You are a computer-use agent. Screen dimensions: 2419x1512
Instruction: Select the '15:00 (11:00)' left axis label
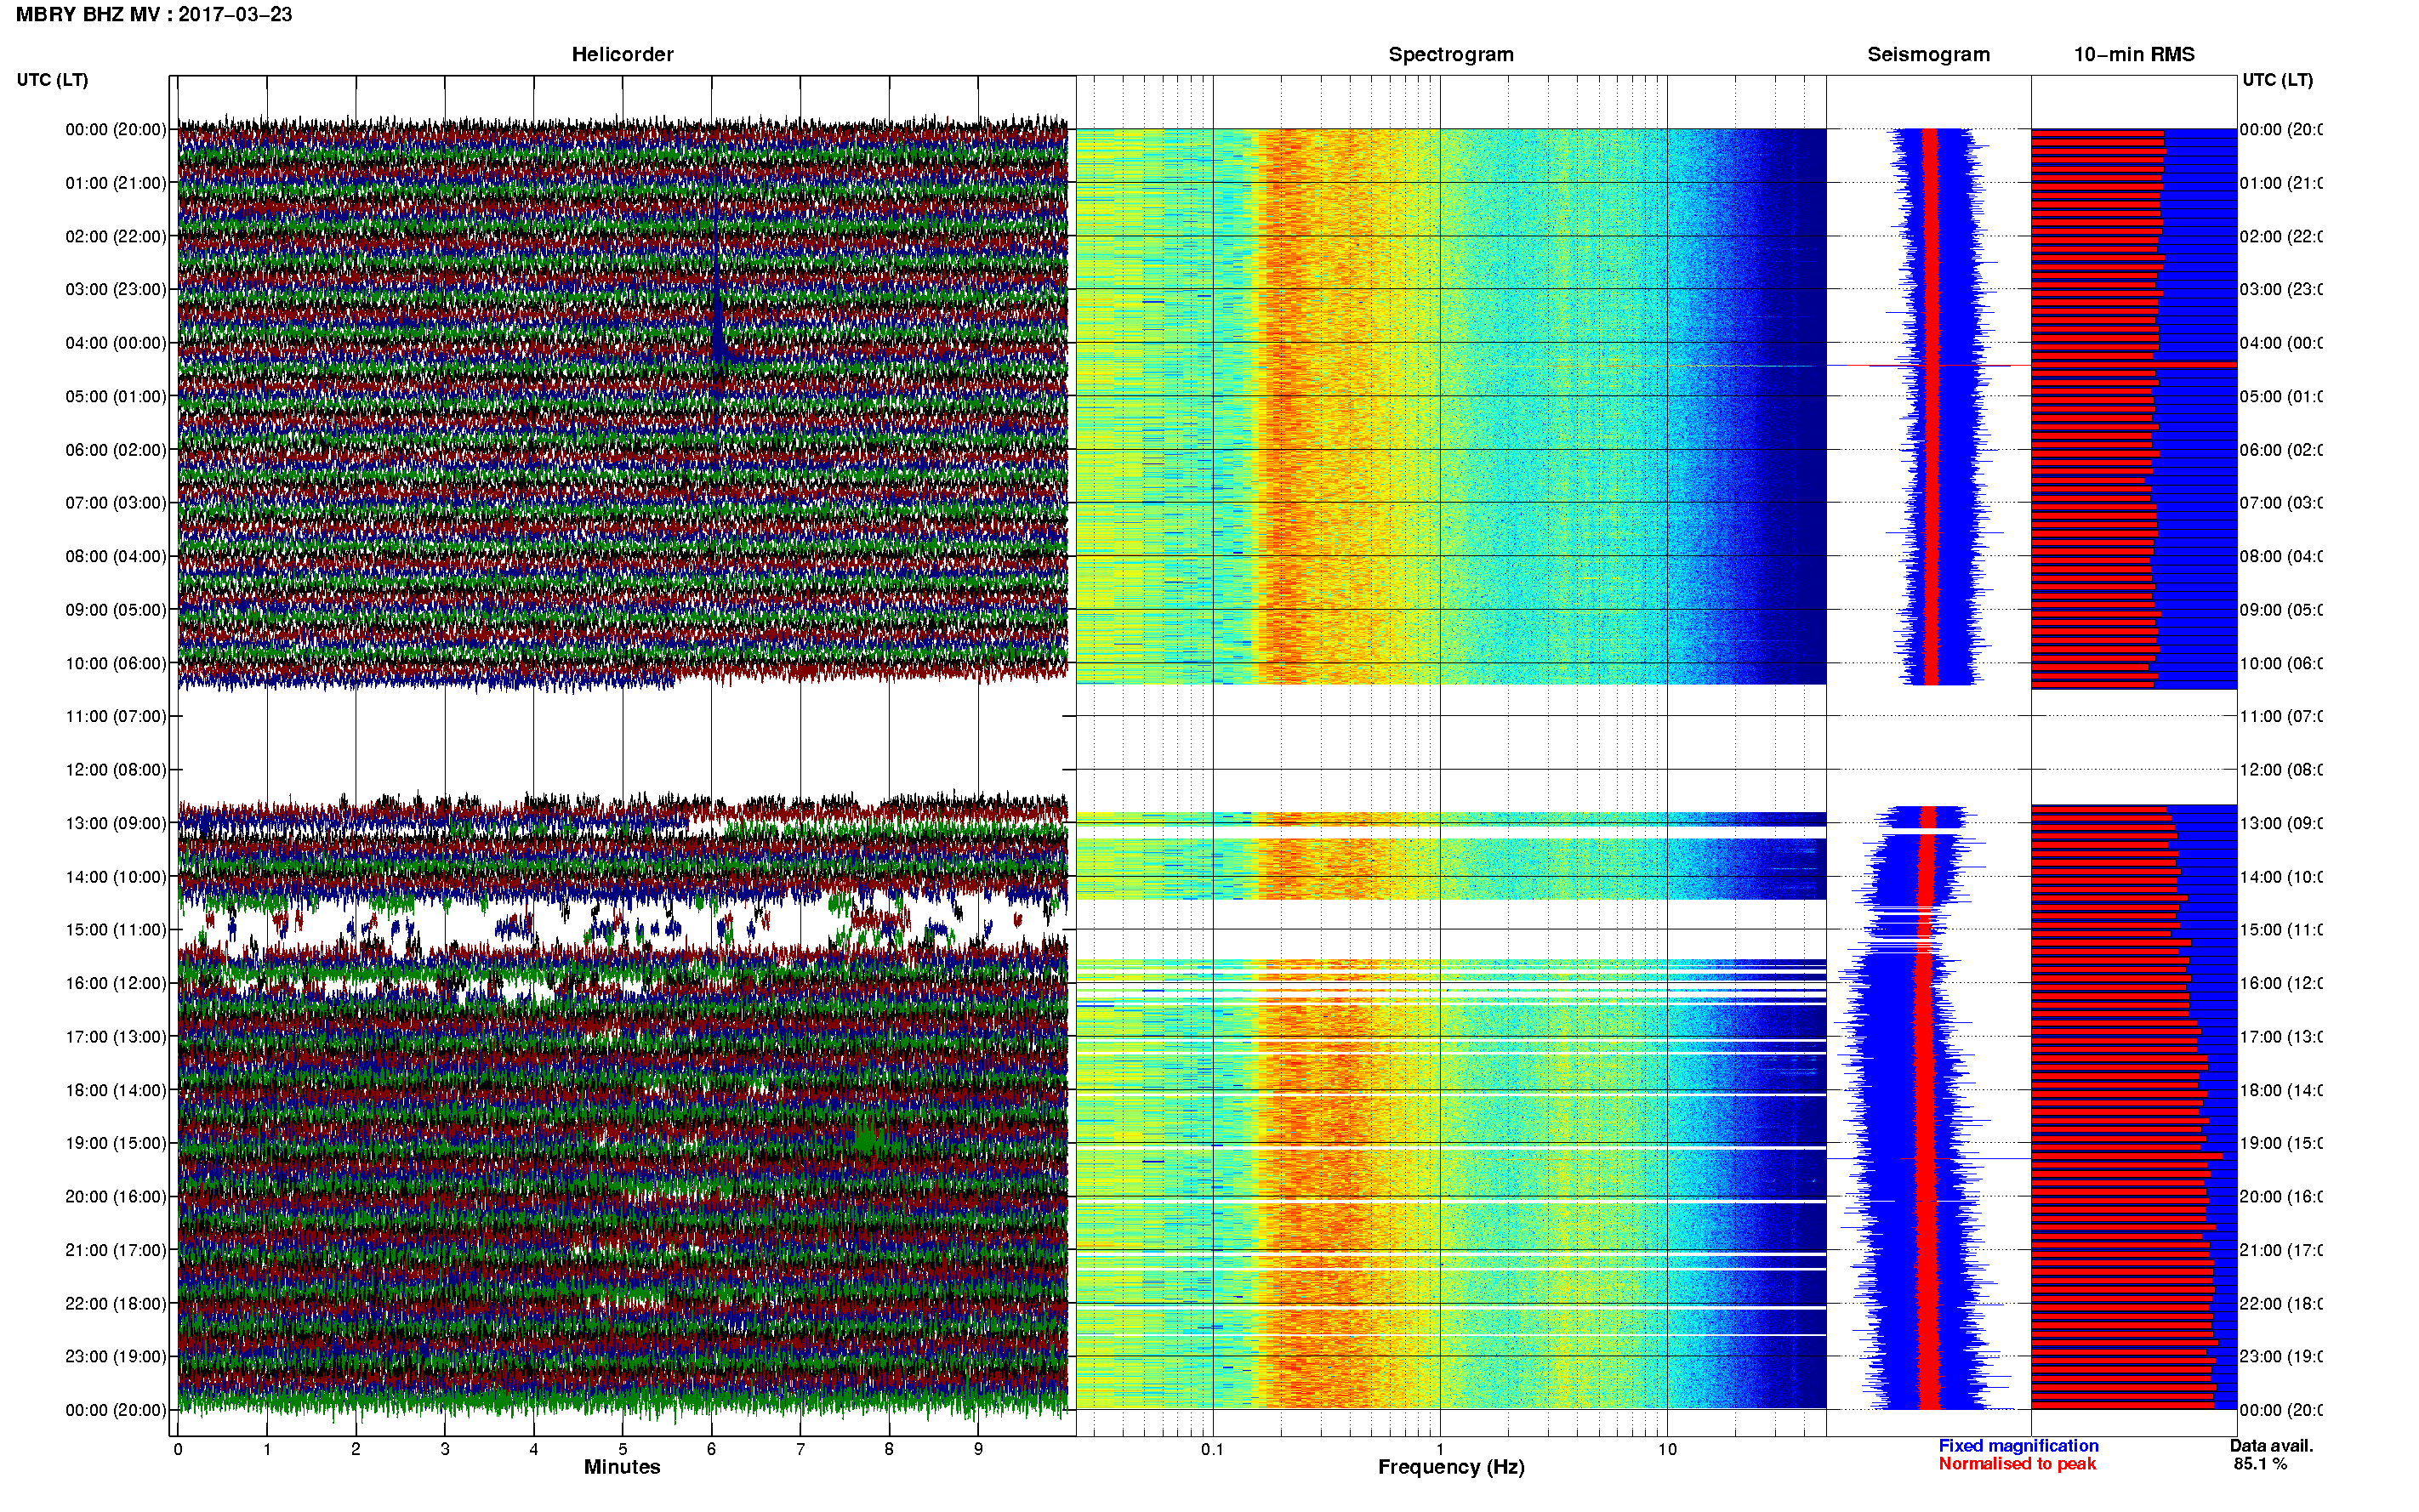coord(116,930)
